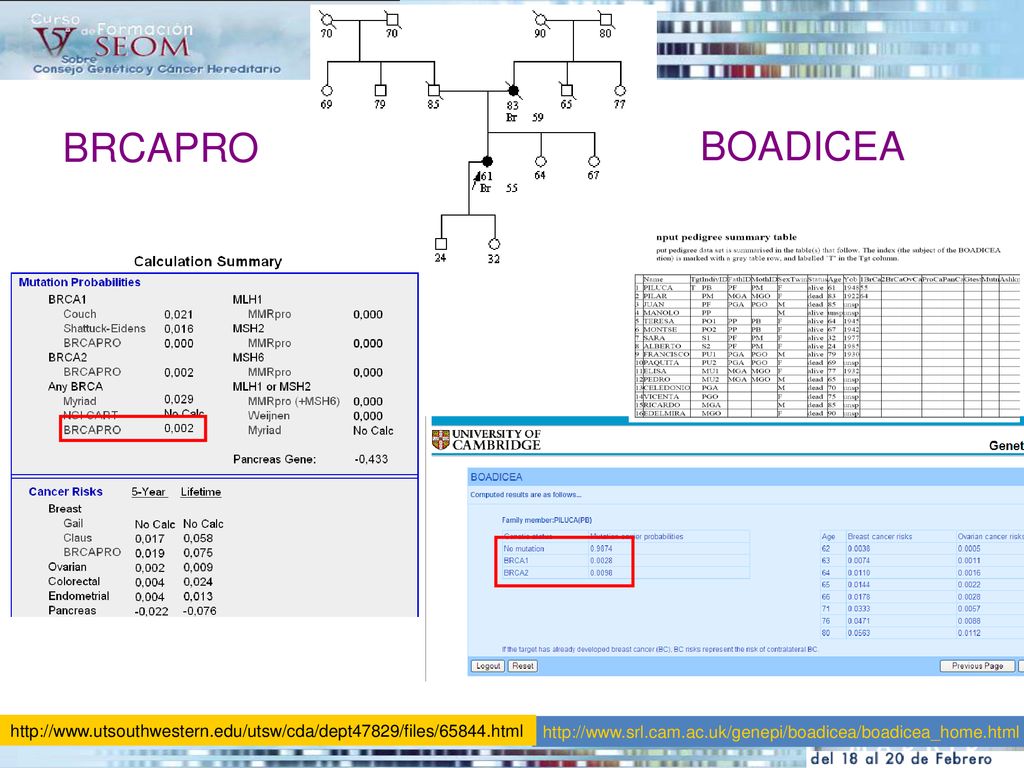Click the Weijnen row label

coord(268,415)
